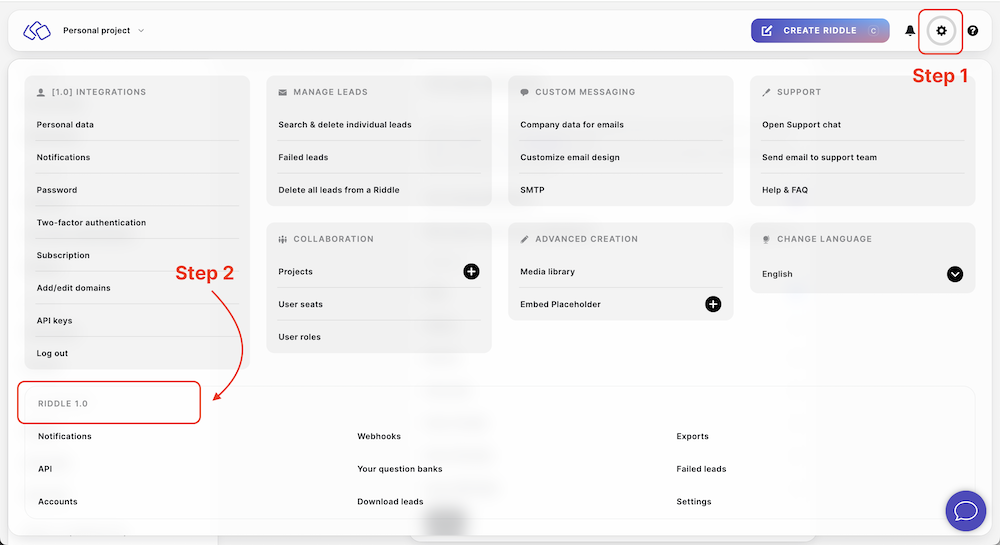
Task: Open Webhooks in Riddle 1.0 section
Action: click(379, 437)
